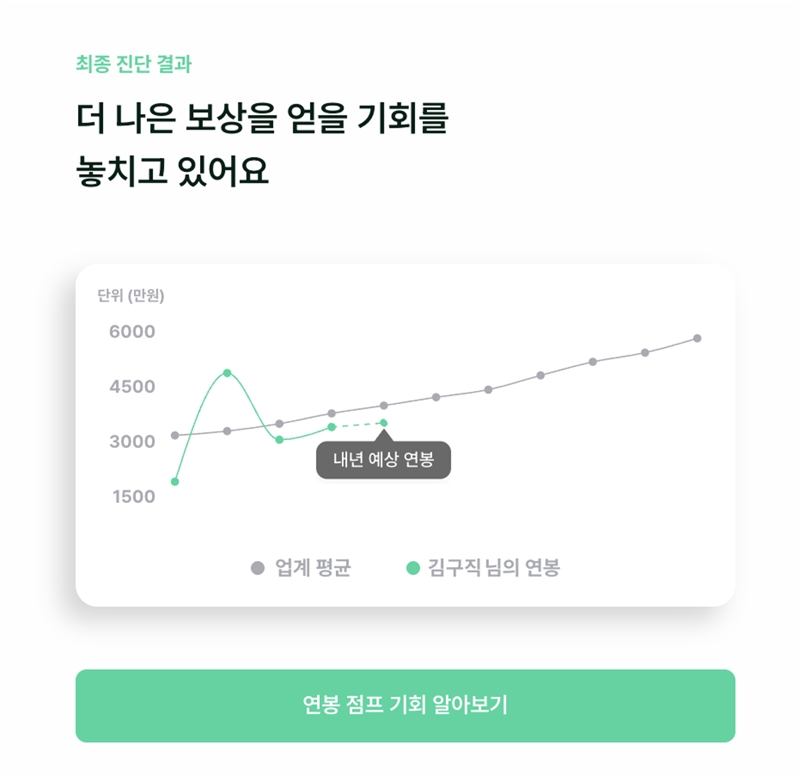Toggle the 업계 평균 legend label
Screen dimensions: 799x776
313,568
